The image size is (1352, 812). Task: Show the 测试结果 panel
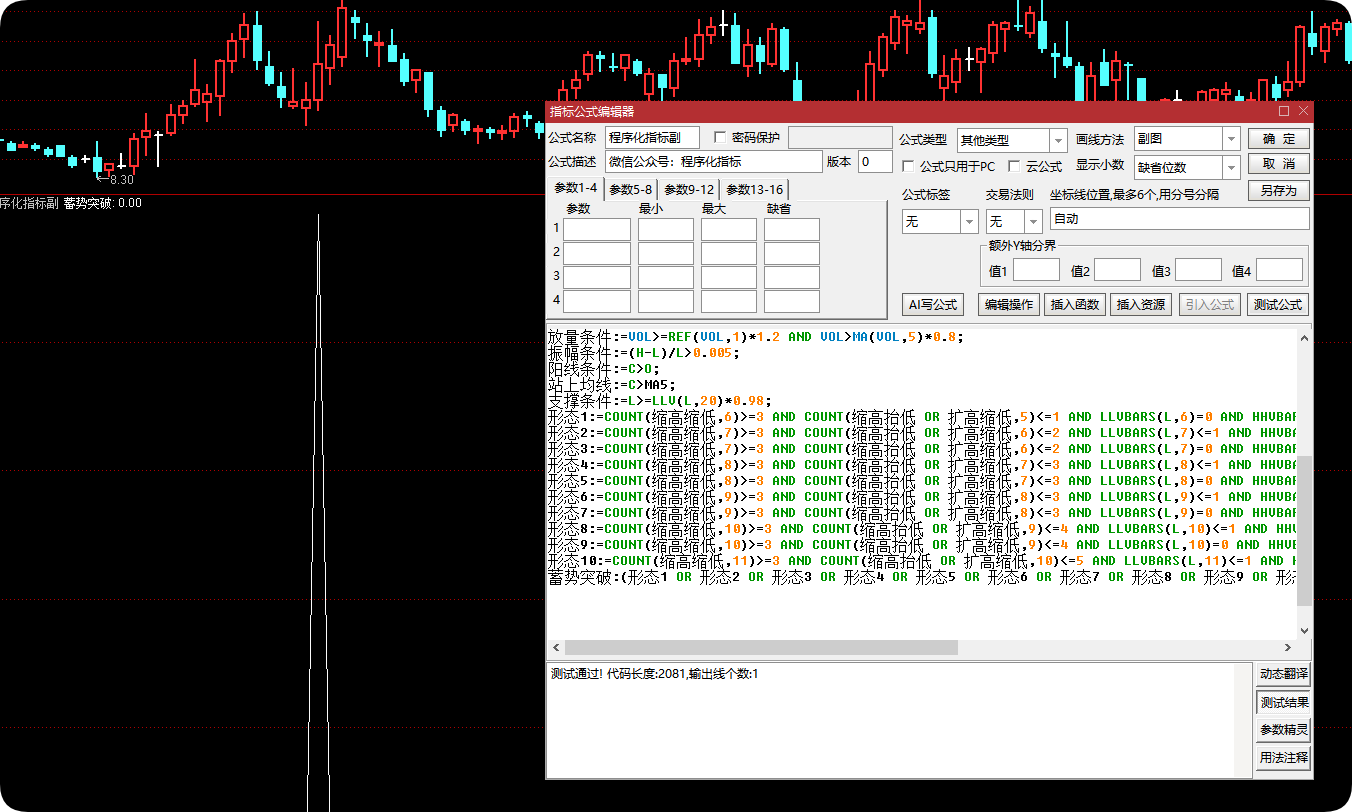(x=1283, y=702)
